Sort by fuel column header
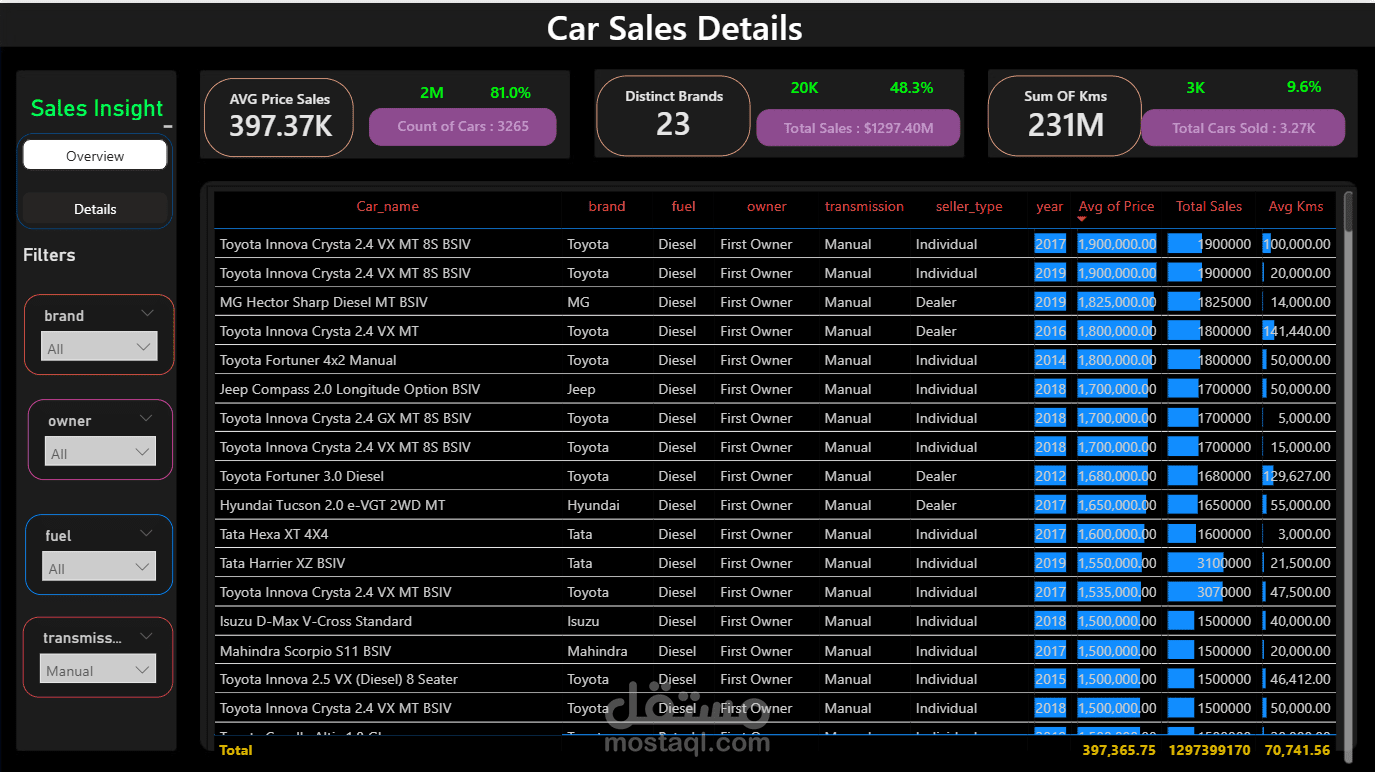The height and width of the screenshot is (772, 1375). coord(683,206)
